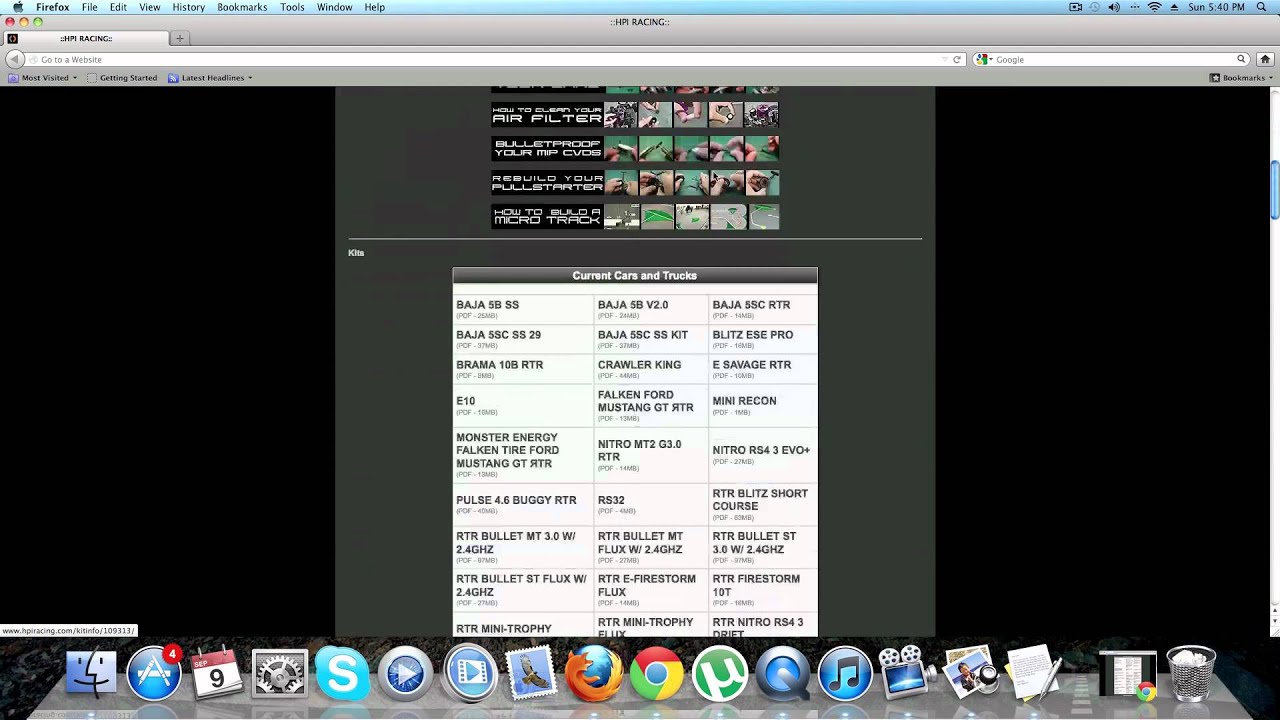This screenshot has width=1280, height=720.
Task: Launch iTunes from the dock
Action: (846, 672)
